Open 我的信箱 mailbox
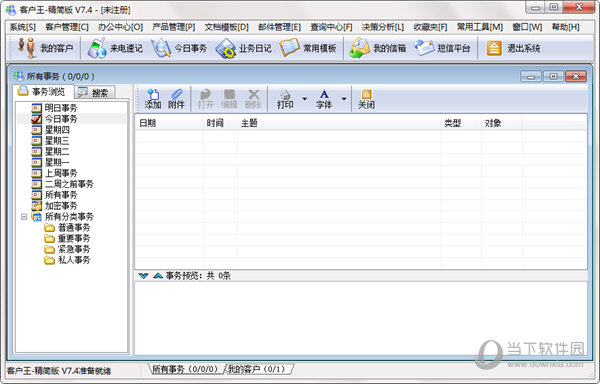The image size is (600, 384). coord(377,48)
